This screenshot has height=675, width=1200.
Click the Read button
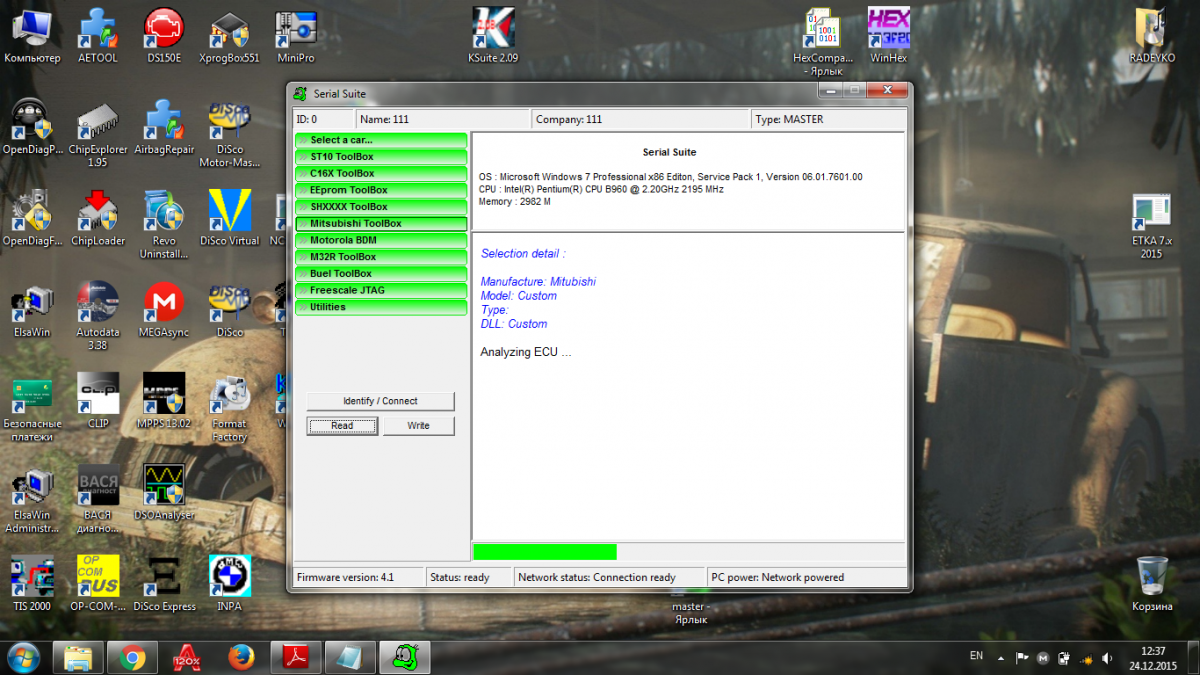[x=342, y=426]
